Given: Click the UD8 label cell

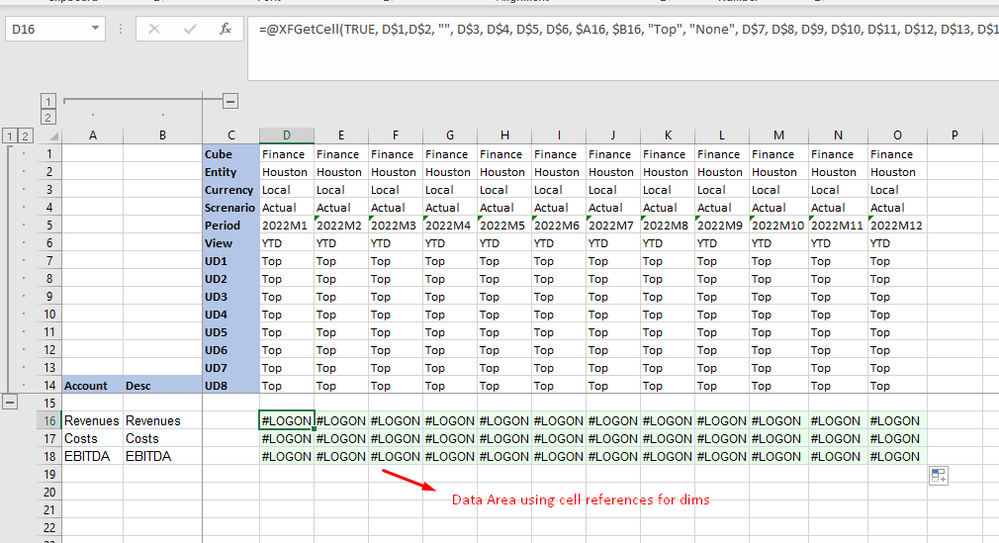Looking at the screenshot, I should coord(231,386).
